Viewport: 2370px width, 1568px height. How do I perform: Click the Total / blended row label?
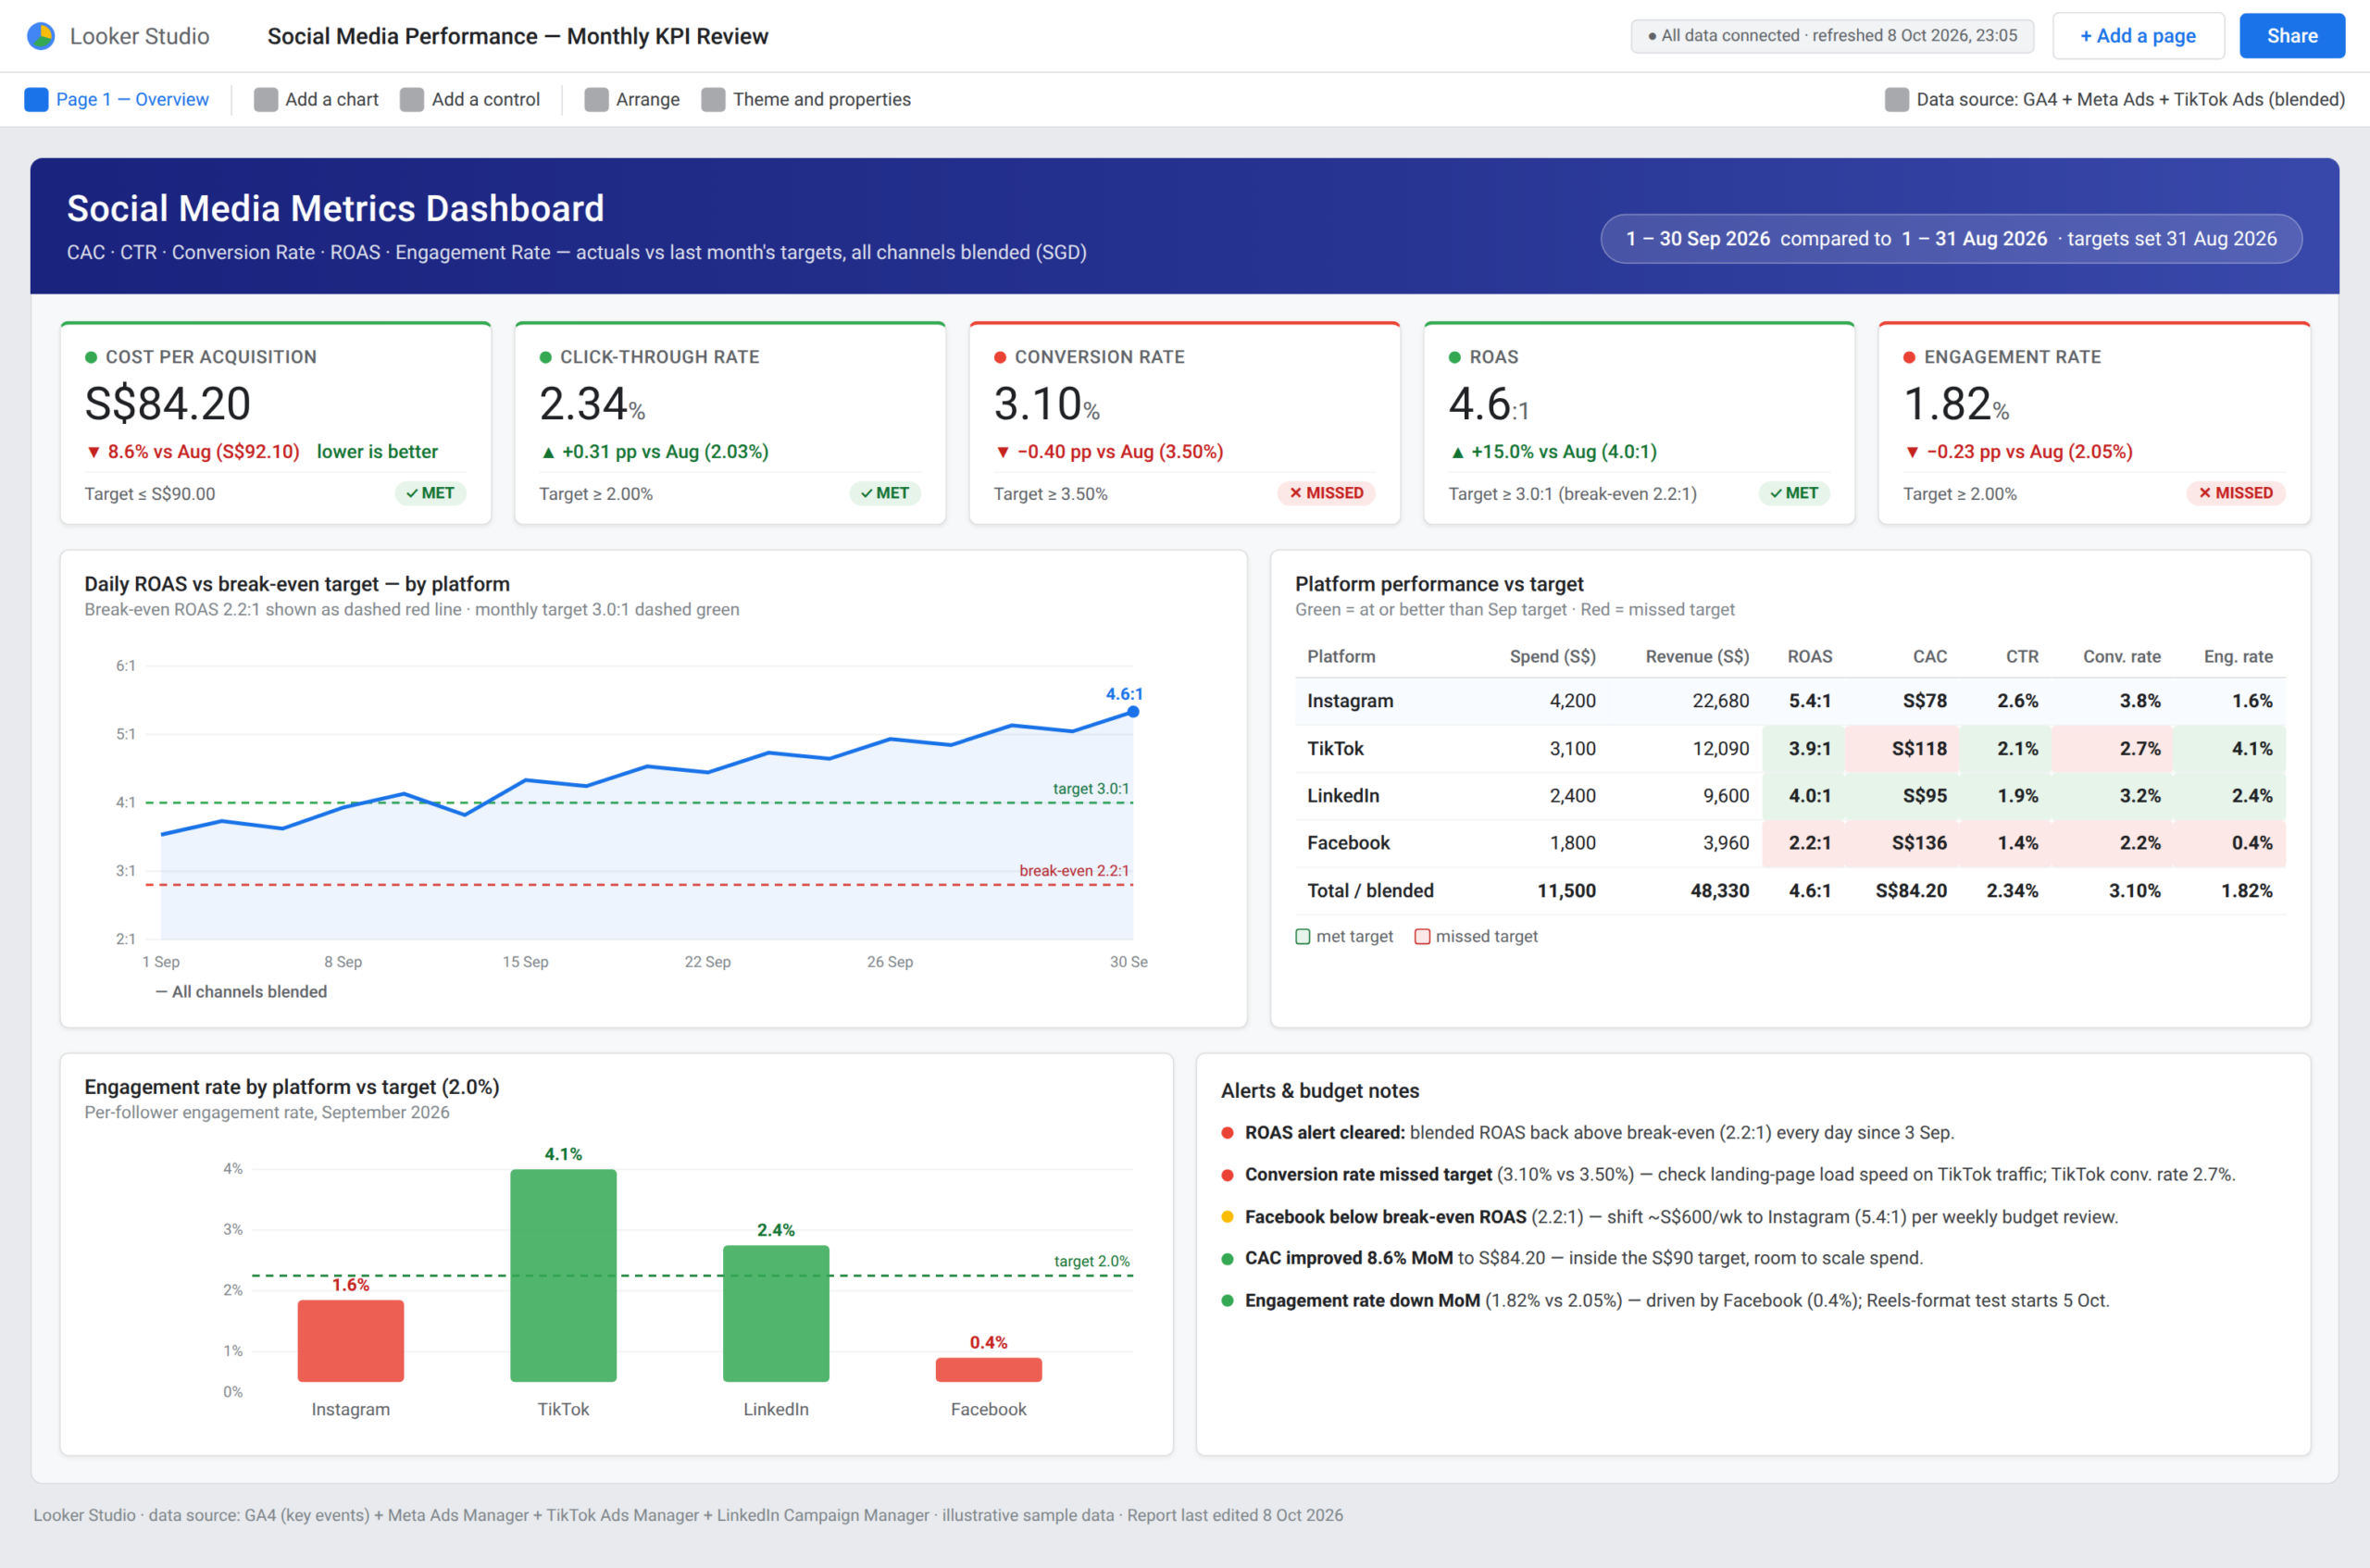[1370, 891]
